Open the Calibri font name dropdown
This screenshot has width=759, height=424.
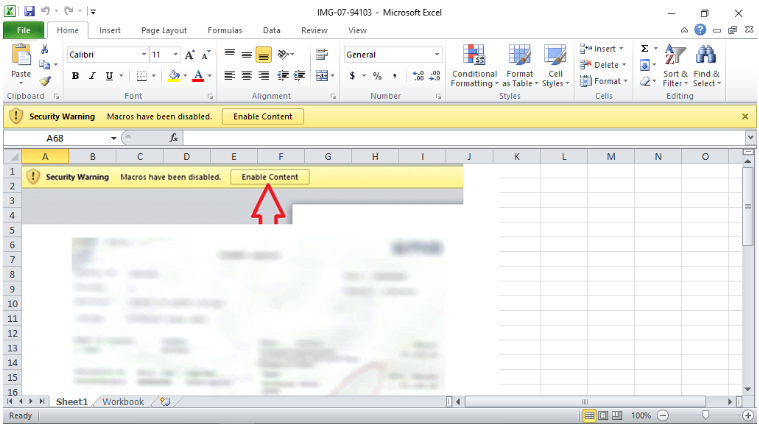[144, 55]
